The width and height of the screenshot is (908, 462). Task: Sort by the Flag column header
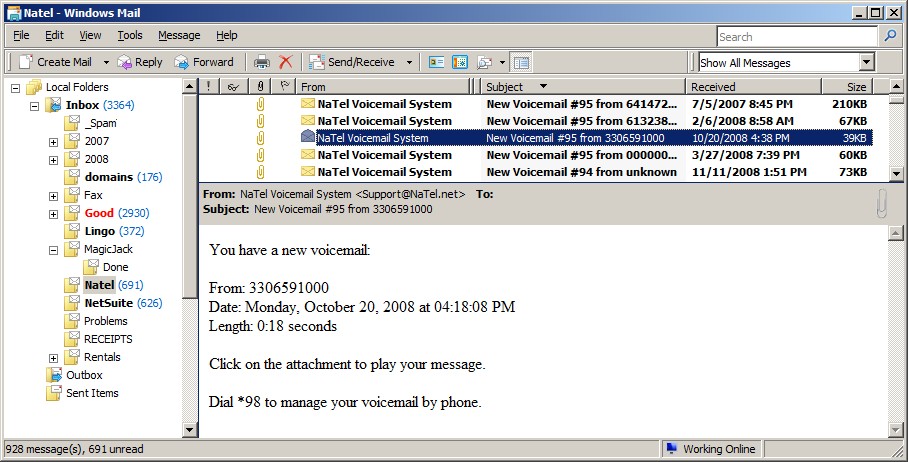pyautogui.click(x=284, y=86)
